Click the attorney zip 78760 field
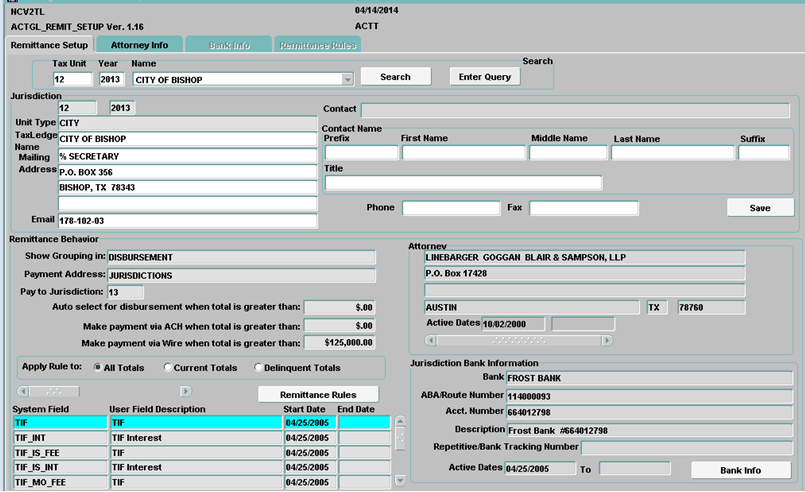805x492 pixels. [711, 307]
